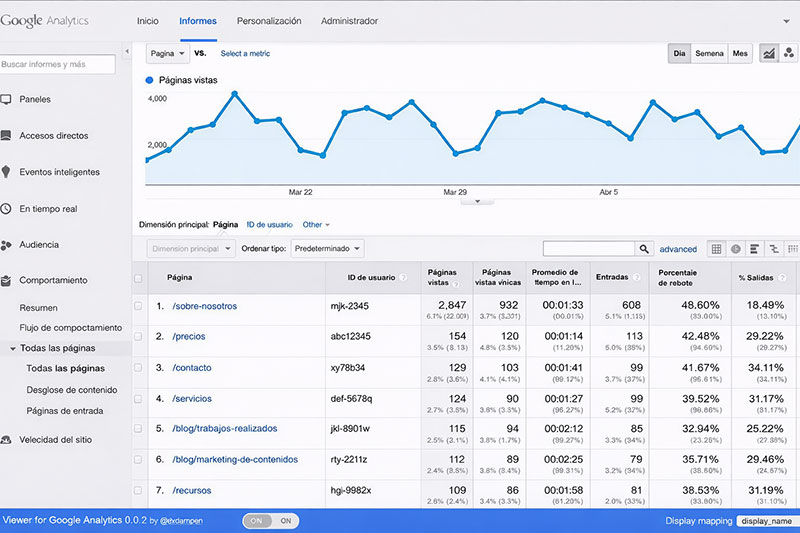Click the Eventos inteligentes lightbulb icon
Image resolution: width=800 pixels, height=533 pixels.
click(x=6, y=171)
